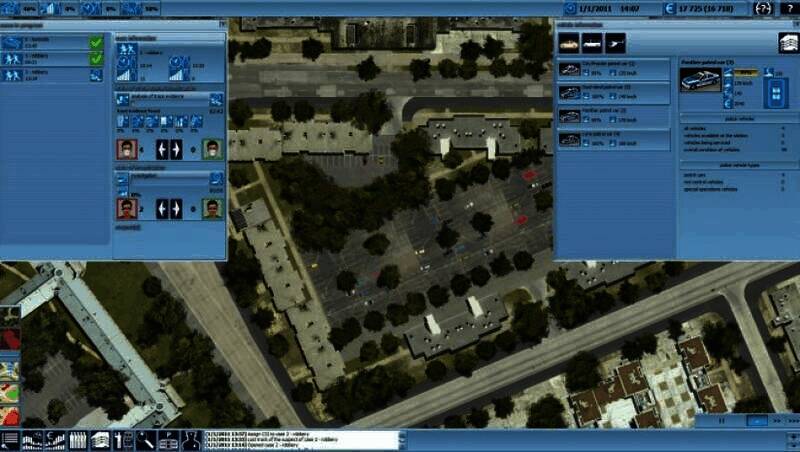Collapse the cases in progress panel
Image resolution: width=800 pixels, height=452 pixels.
(x=220, y=22)
